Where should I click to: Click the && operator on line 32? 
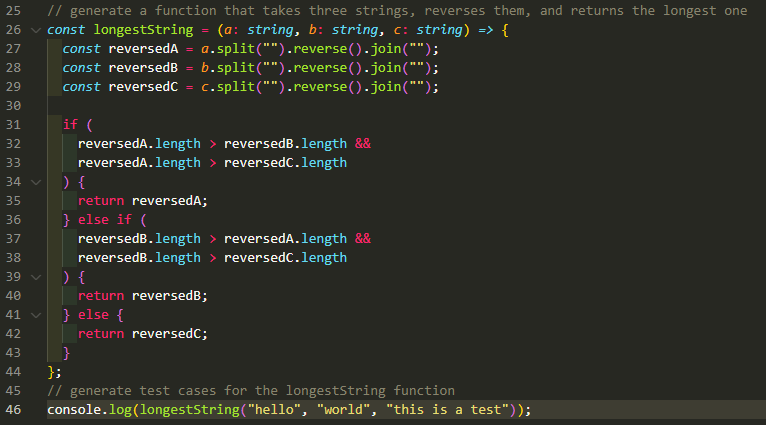tap(363, 144)
